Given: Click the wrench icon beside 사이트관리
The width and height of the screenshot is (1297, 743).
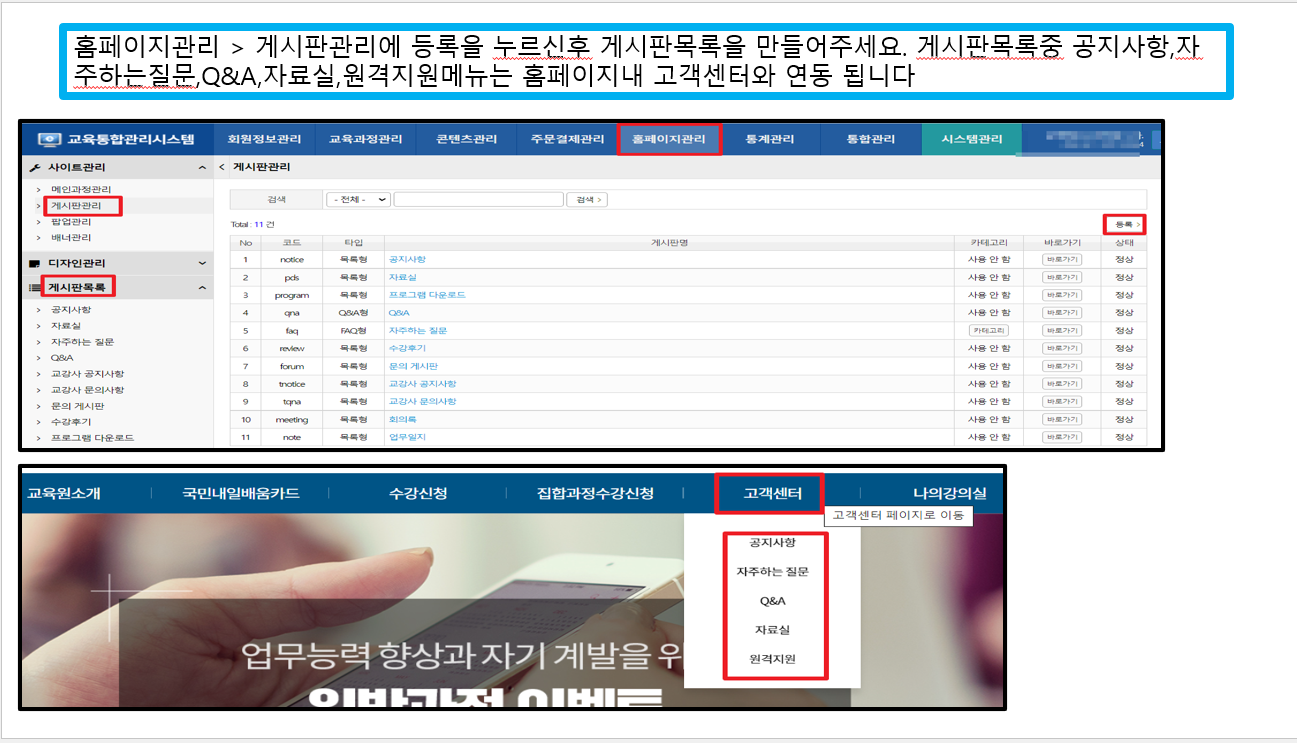Looking at the screenshot, I should click(x=36, y=168).
